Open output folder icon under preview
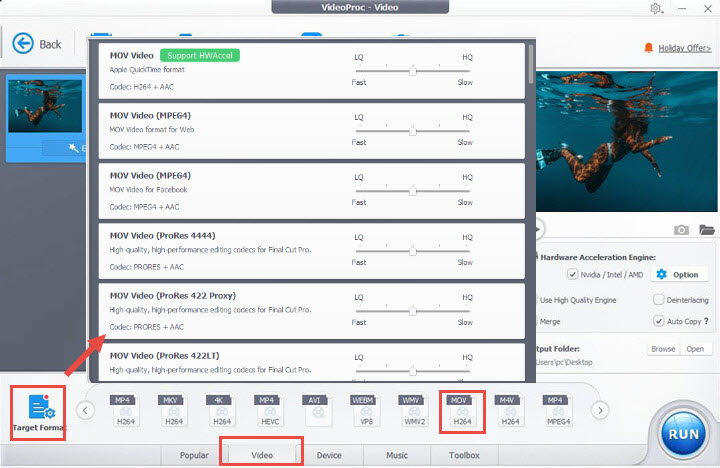This screenshot has height=468, width=720. click(x=707, y=229)
